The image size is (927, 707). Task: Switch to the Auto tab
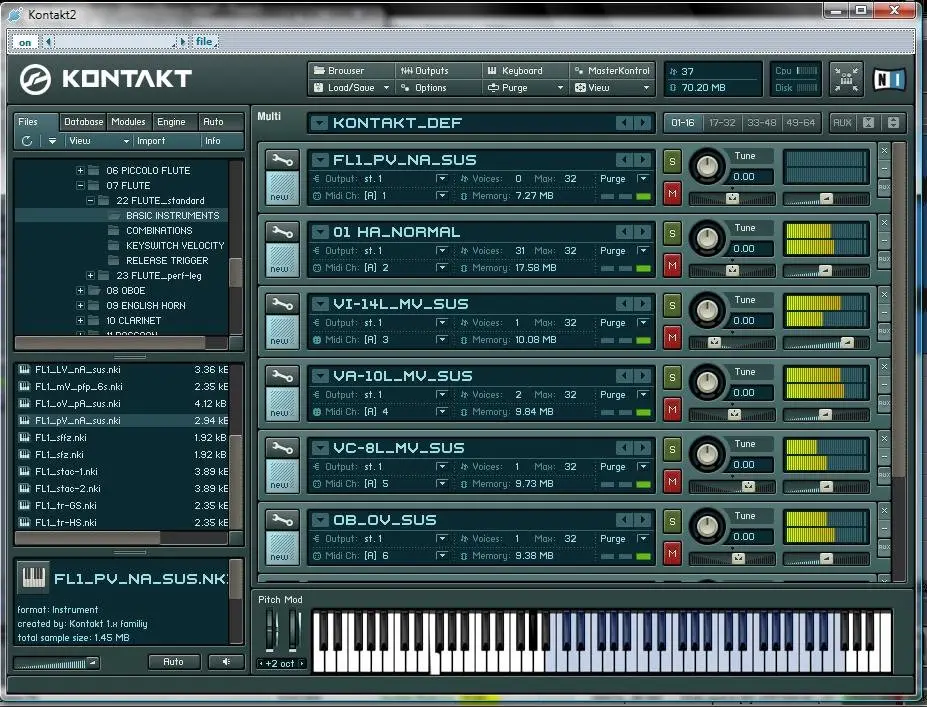213,122
